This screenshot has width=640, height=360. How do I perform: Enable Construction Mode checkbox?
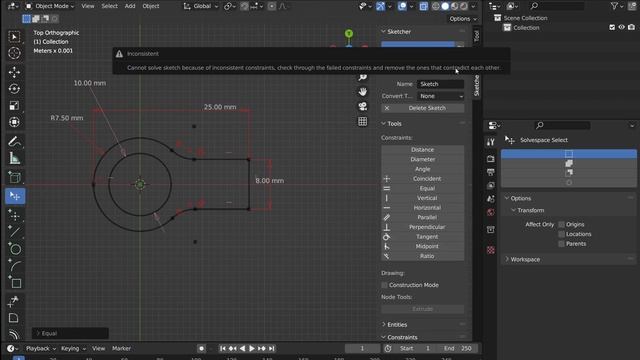(x=384, y=285)
